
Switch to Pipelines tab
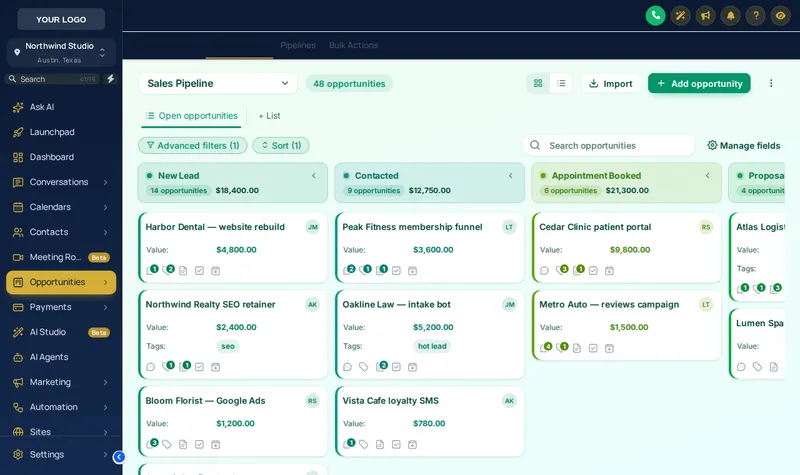[298, 45]
